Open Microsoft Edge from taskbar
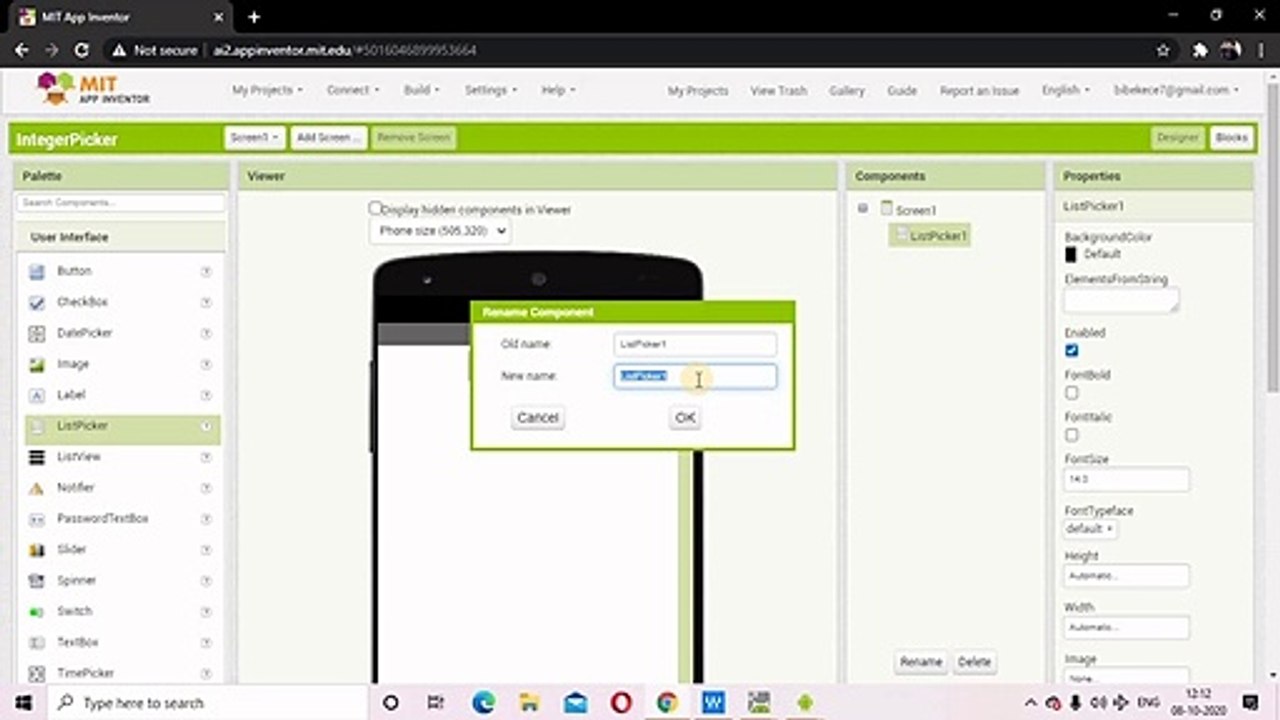Viewport: 1280px width, 720px height. [x=483, y=702]
